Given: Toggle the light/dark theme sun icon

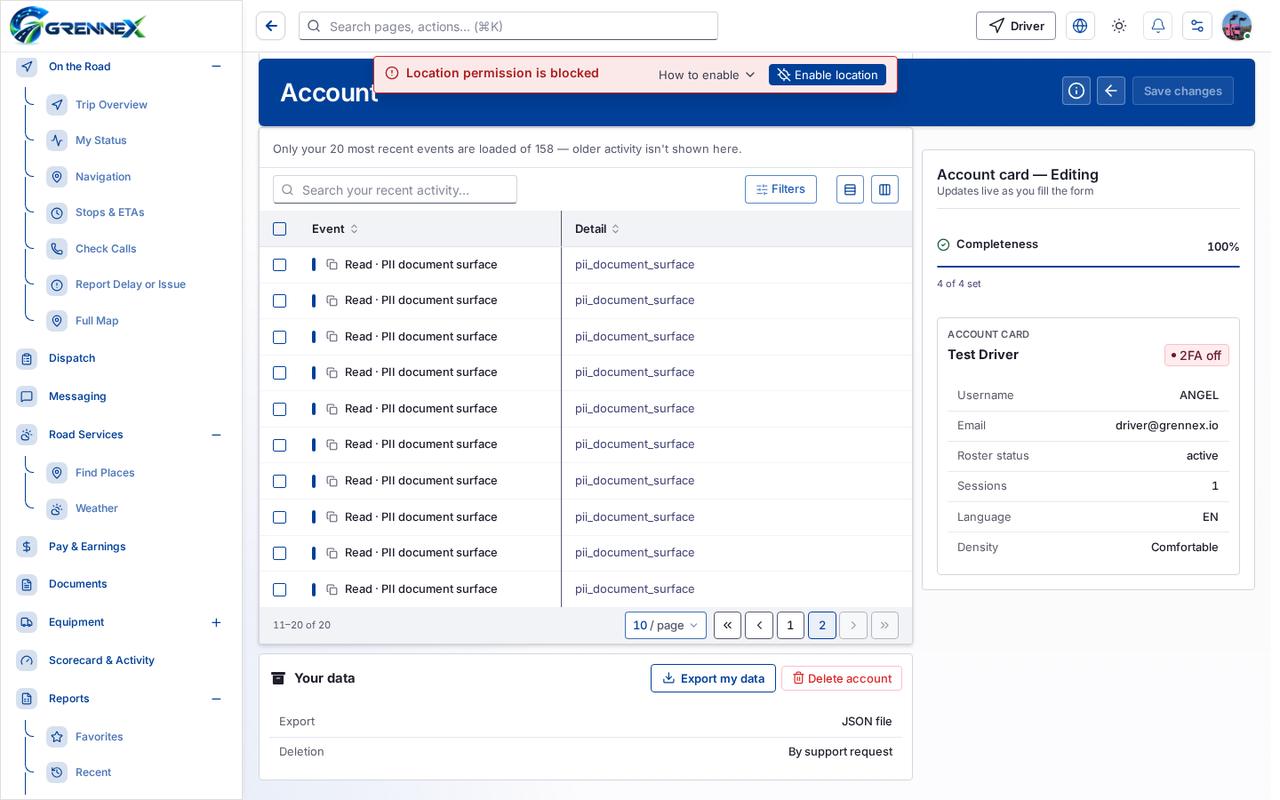Looking at the screenshot, I should pos(1119,26).
